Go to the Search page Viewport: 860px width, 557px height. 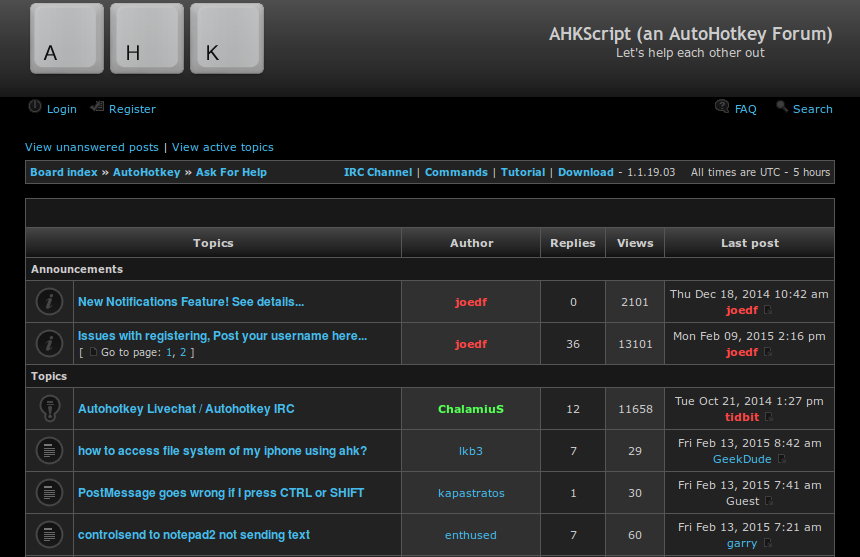click(x=812, y=109)
